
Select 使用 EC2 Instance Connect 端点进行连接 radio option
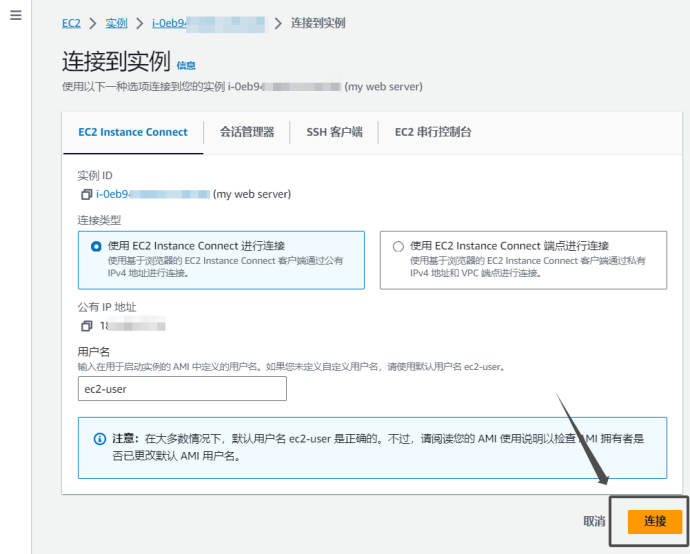pos(398,246)
